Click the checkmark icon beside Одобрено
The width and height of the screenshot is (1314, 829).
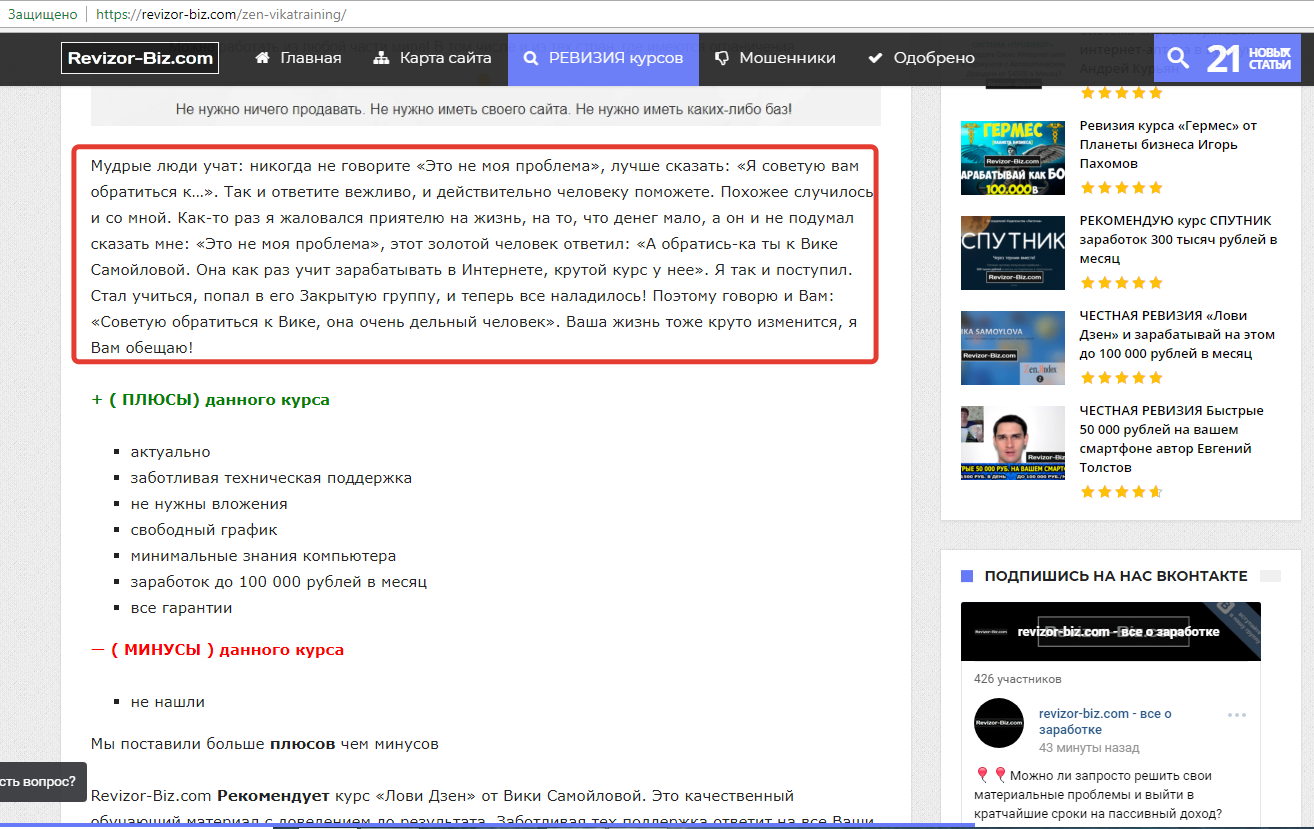click(875, 58)
